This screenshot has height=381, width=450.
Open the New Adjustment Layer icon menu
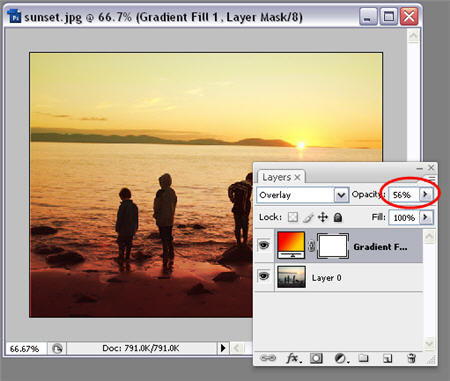click(x=341, y=359)
